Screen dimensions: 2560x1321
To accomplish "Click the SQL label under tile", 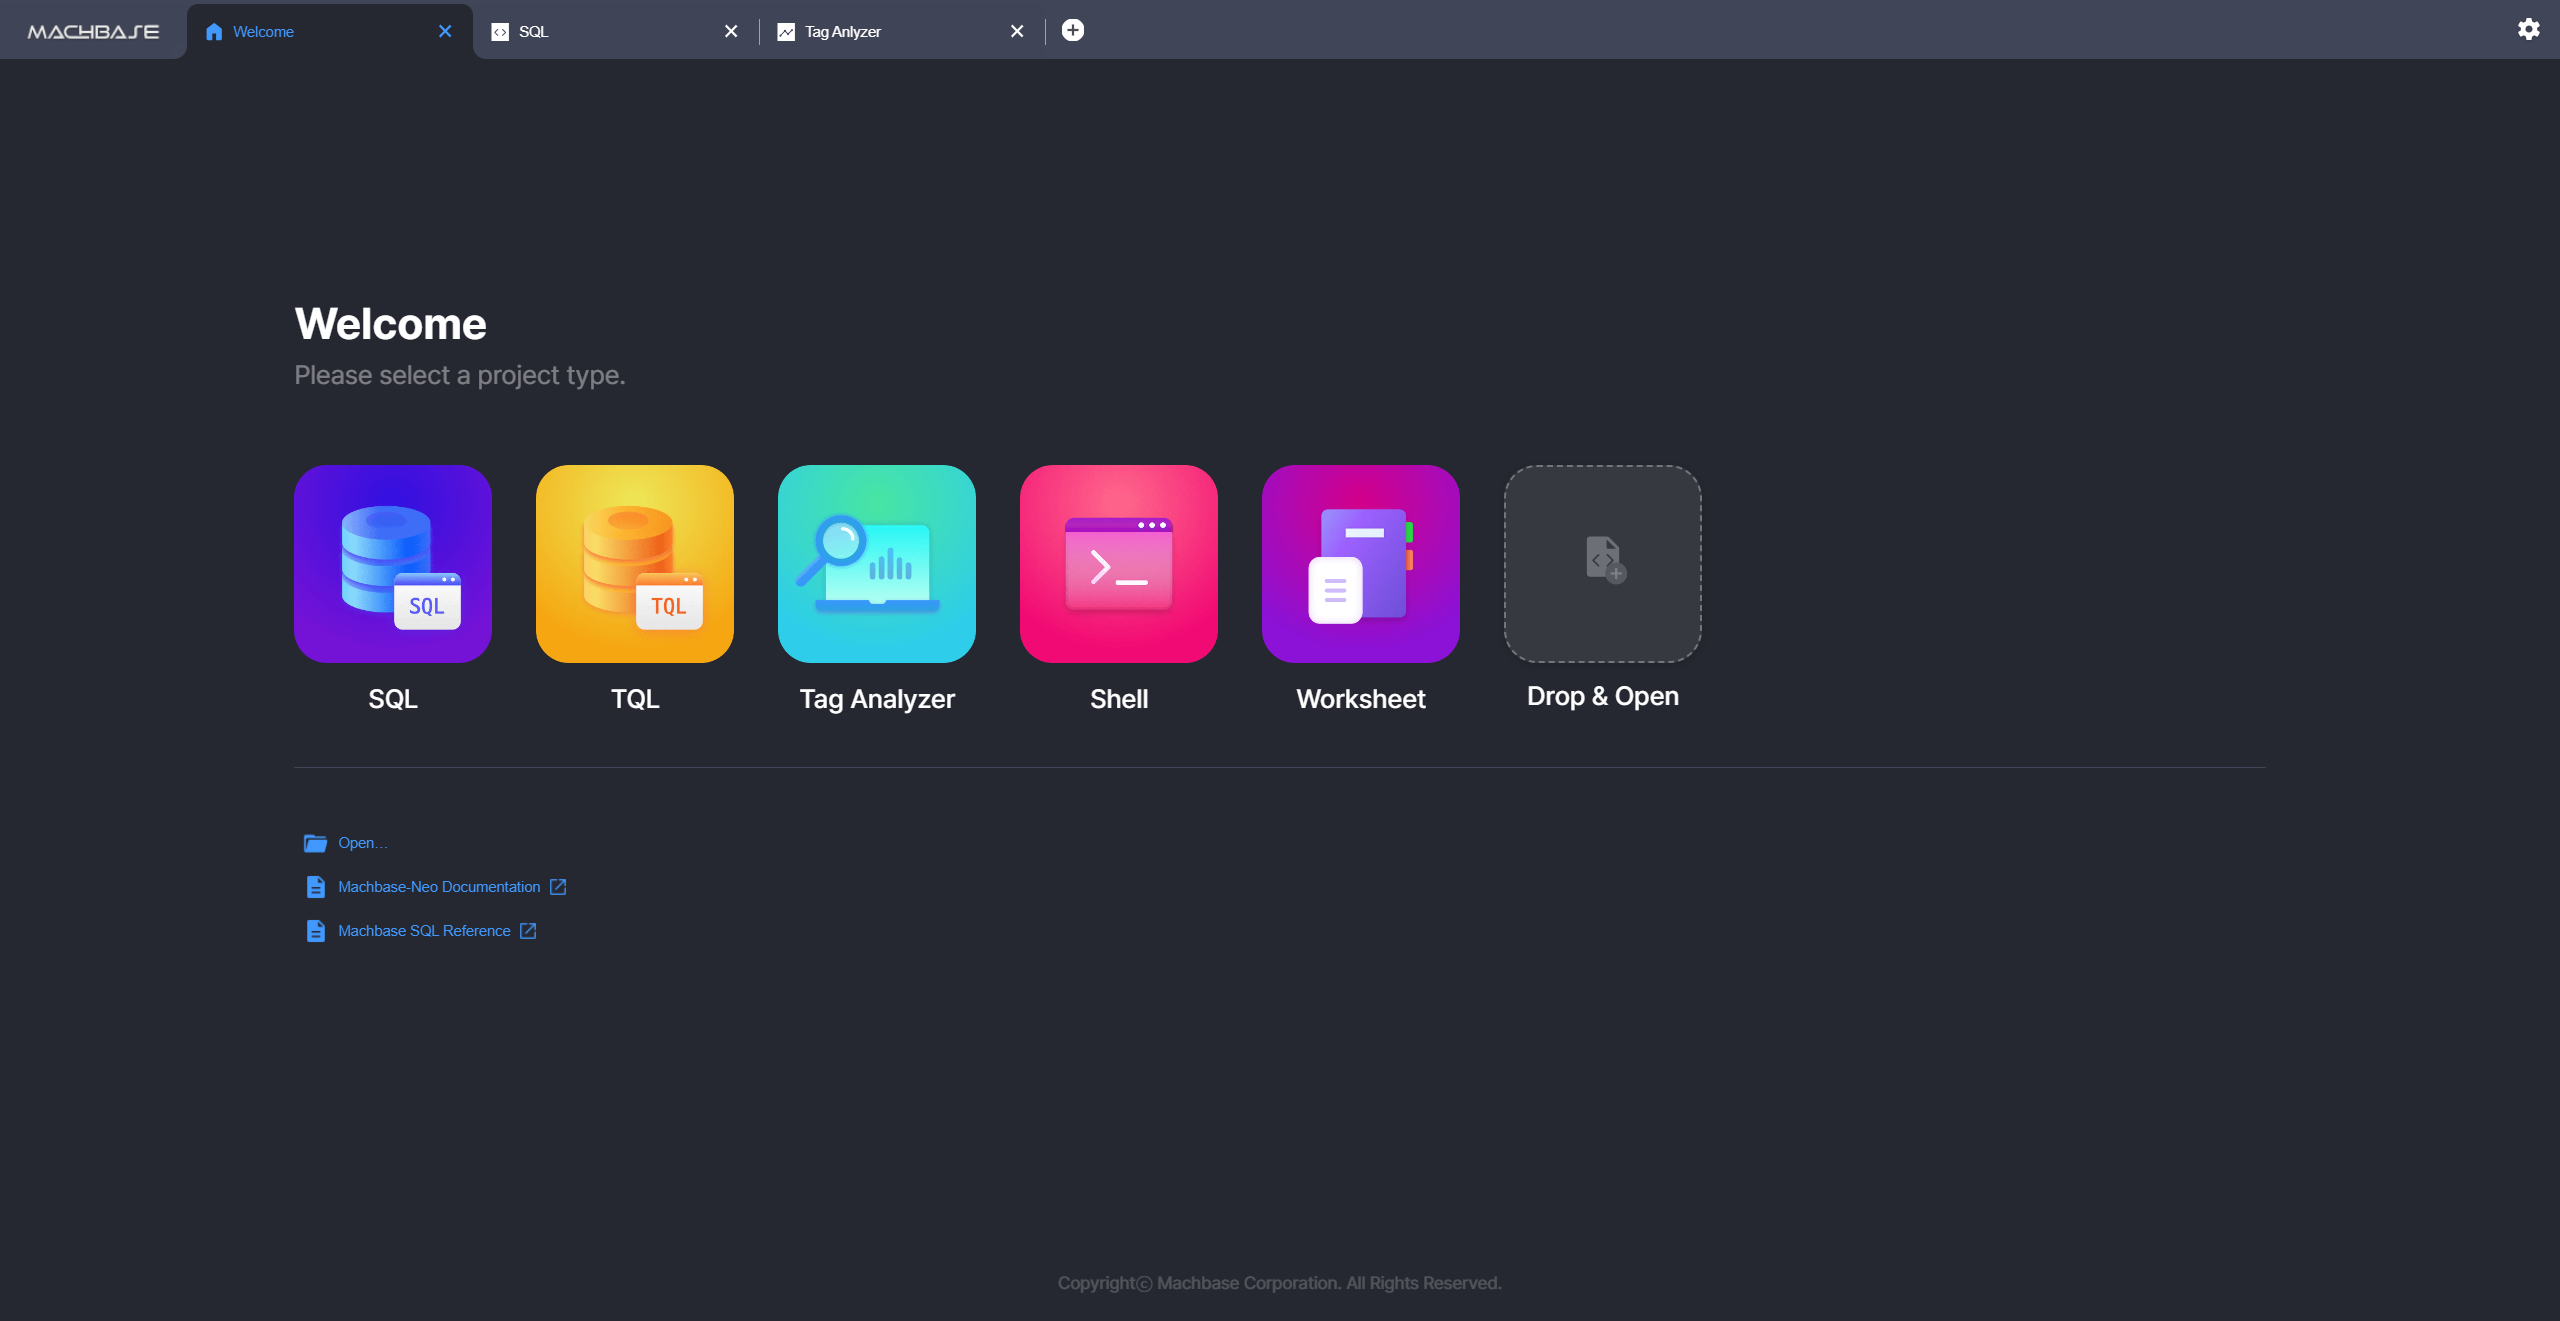I will coord(393,699).
